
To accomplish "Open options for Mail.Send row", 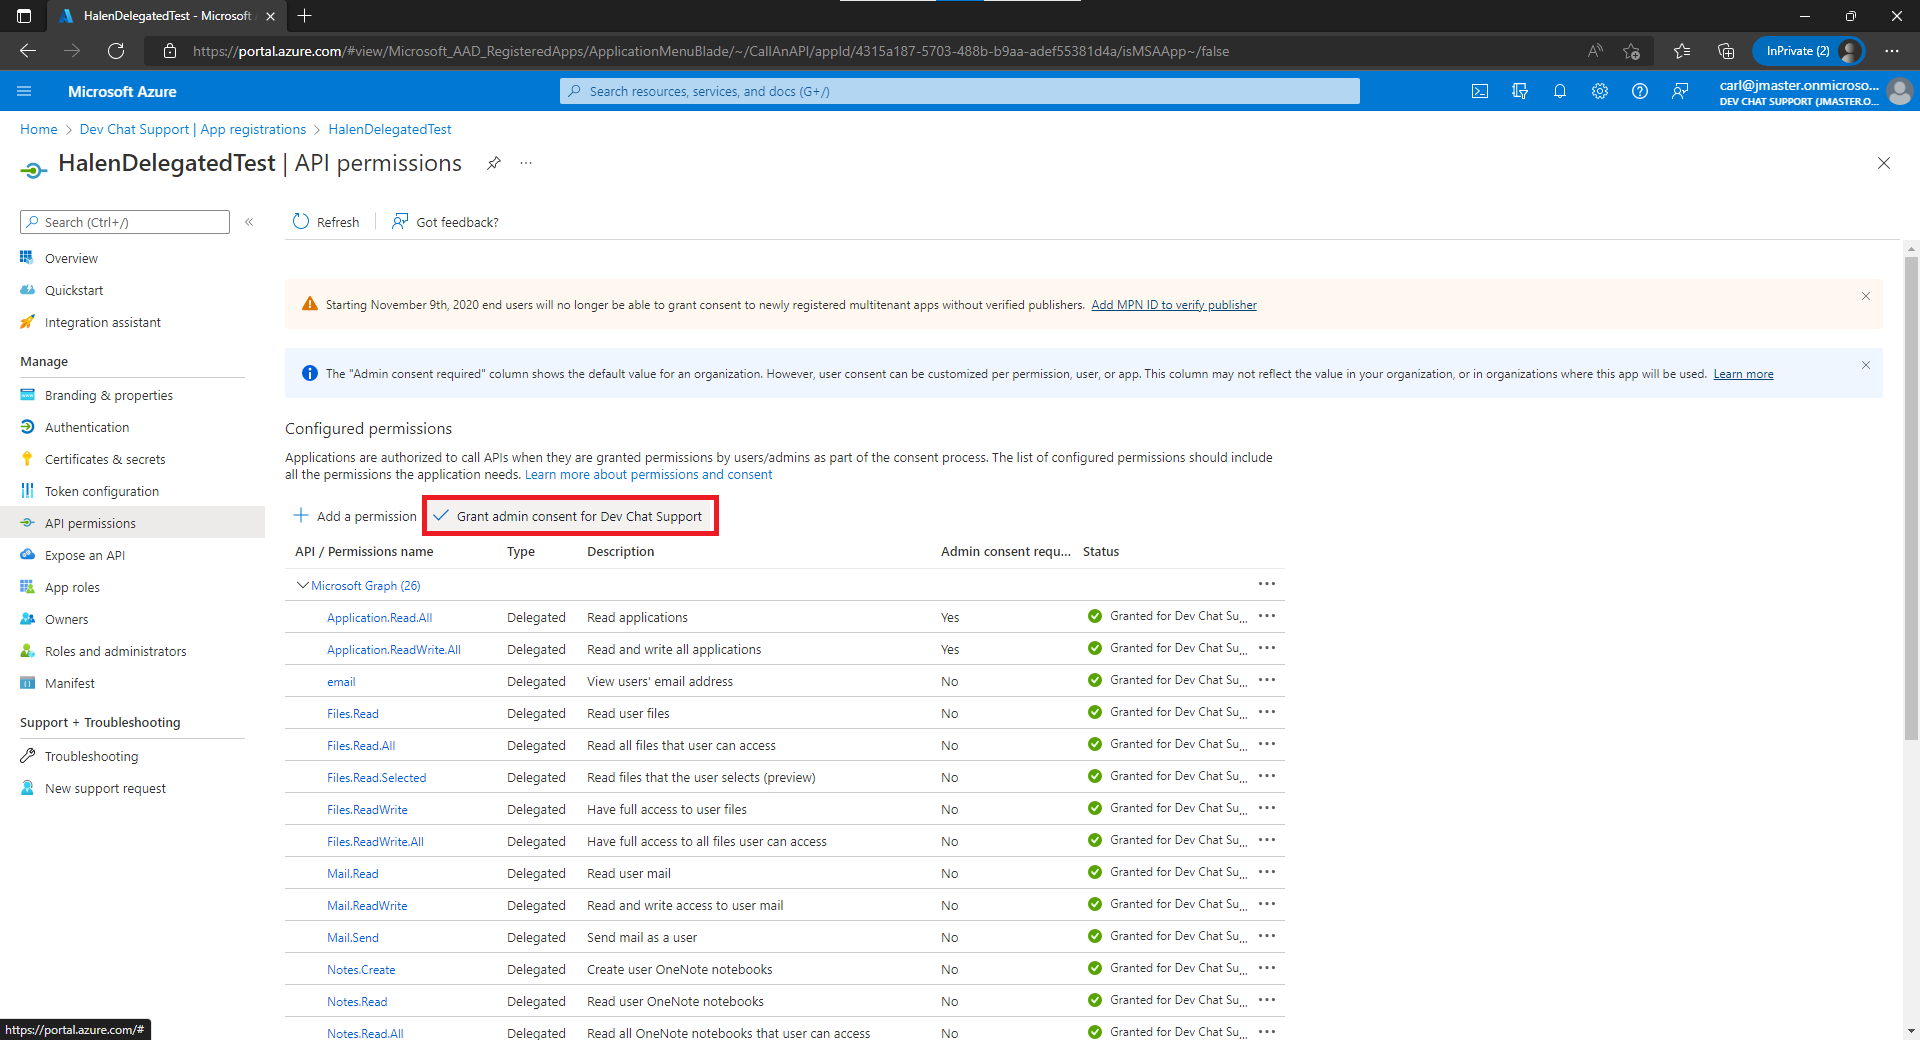I will pos(1267,937).
